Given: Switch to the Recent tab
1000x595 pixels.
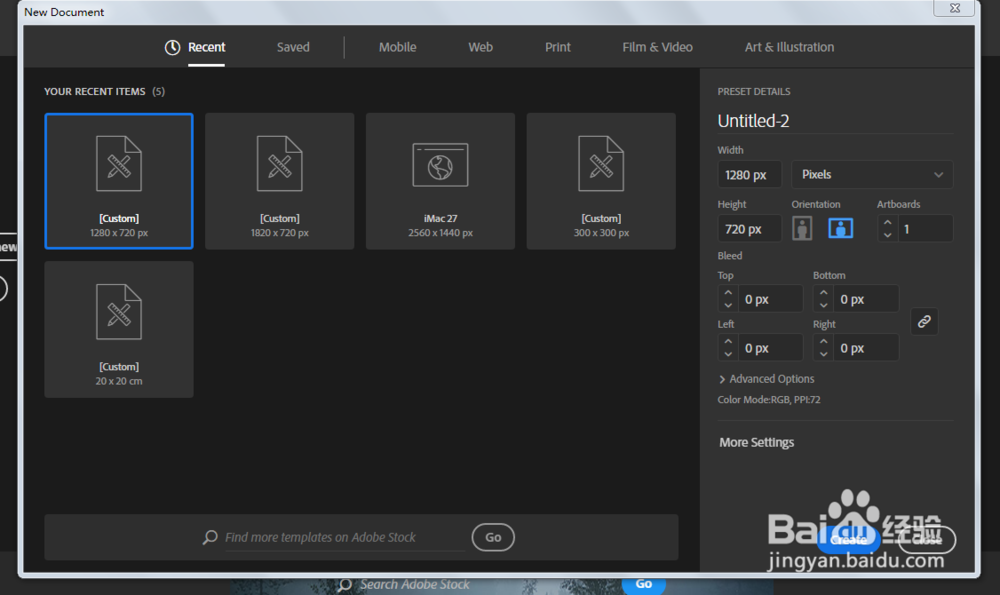Looking at the screenshot, I should [206, 47].
